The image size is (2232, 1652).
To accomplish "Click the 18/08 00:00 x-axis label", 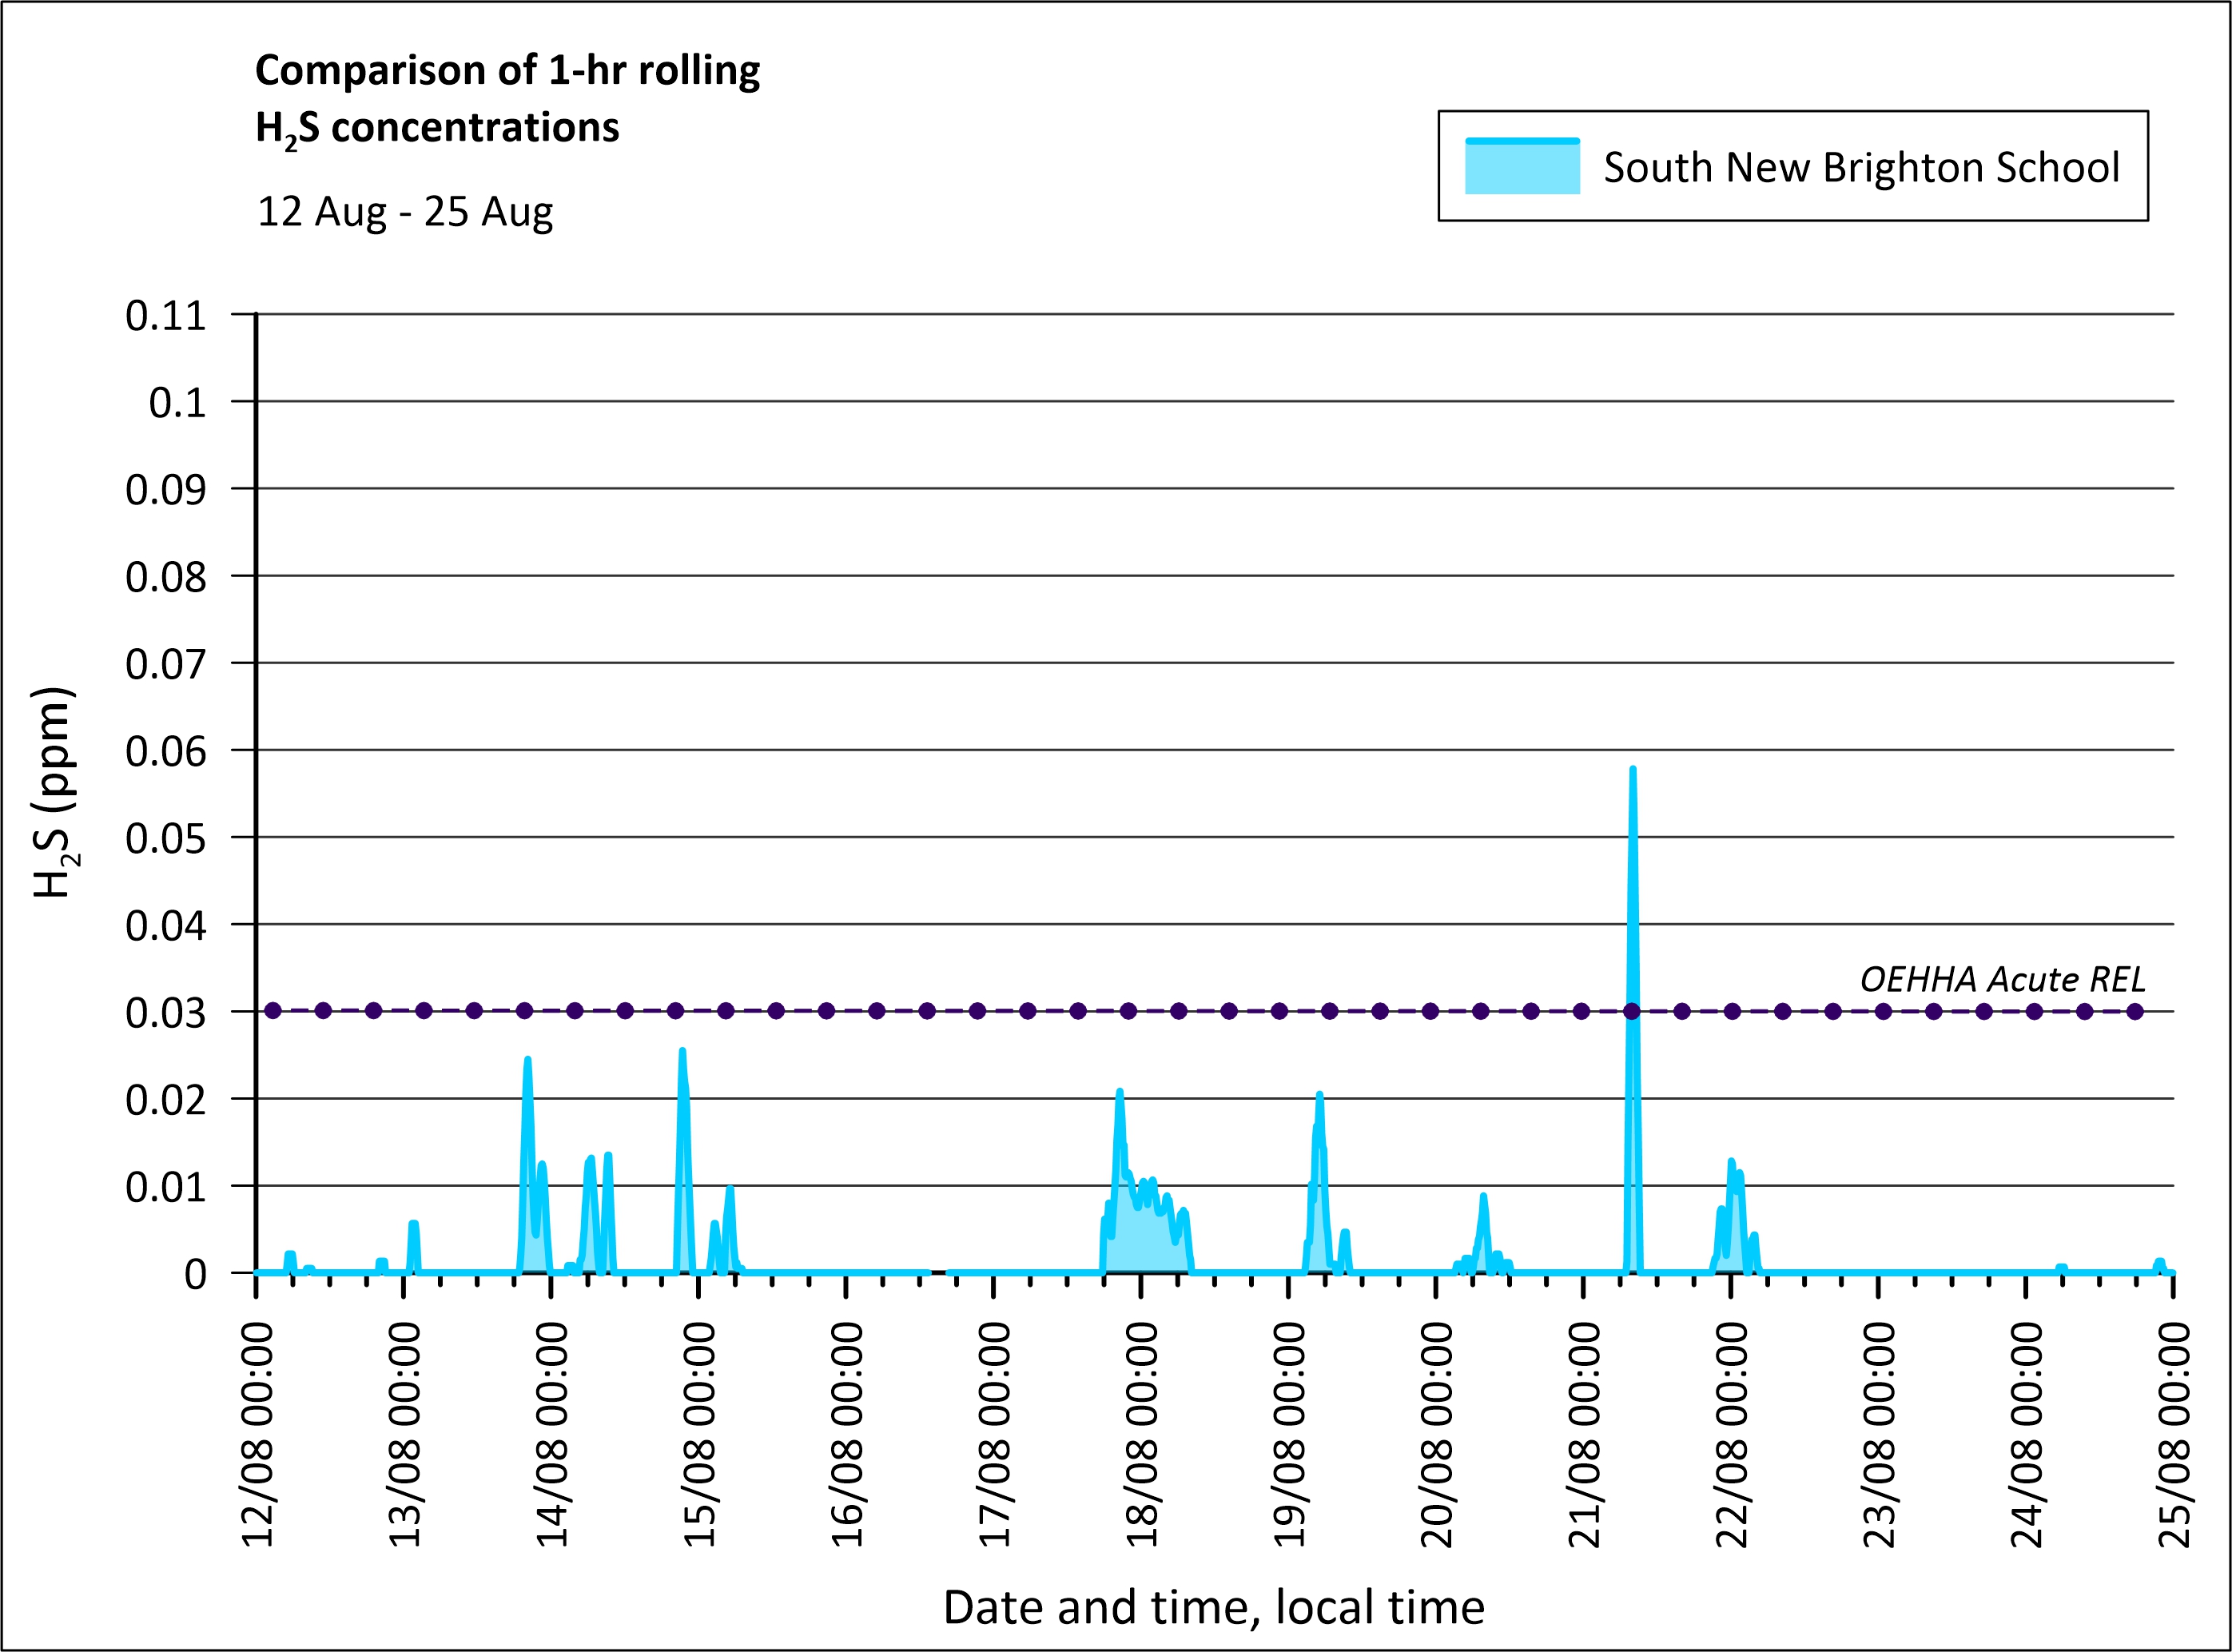I will [x=1141, y=1435].
